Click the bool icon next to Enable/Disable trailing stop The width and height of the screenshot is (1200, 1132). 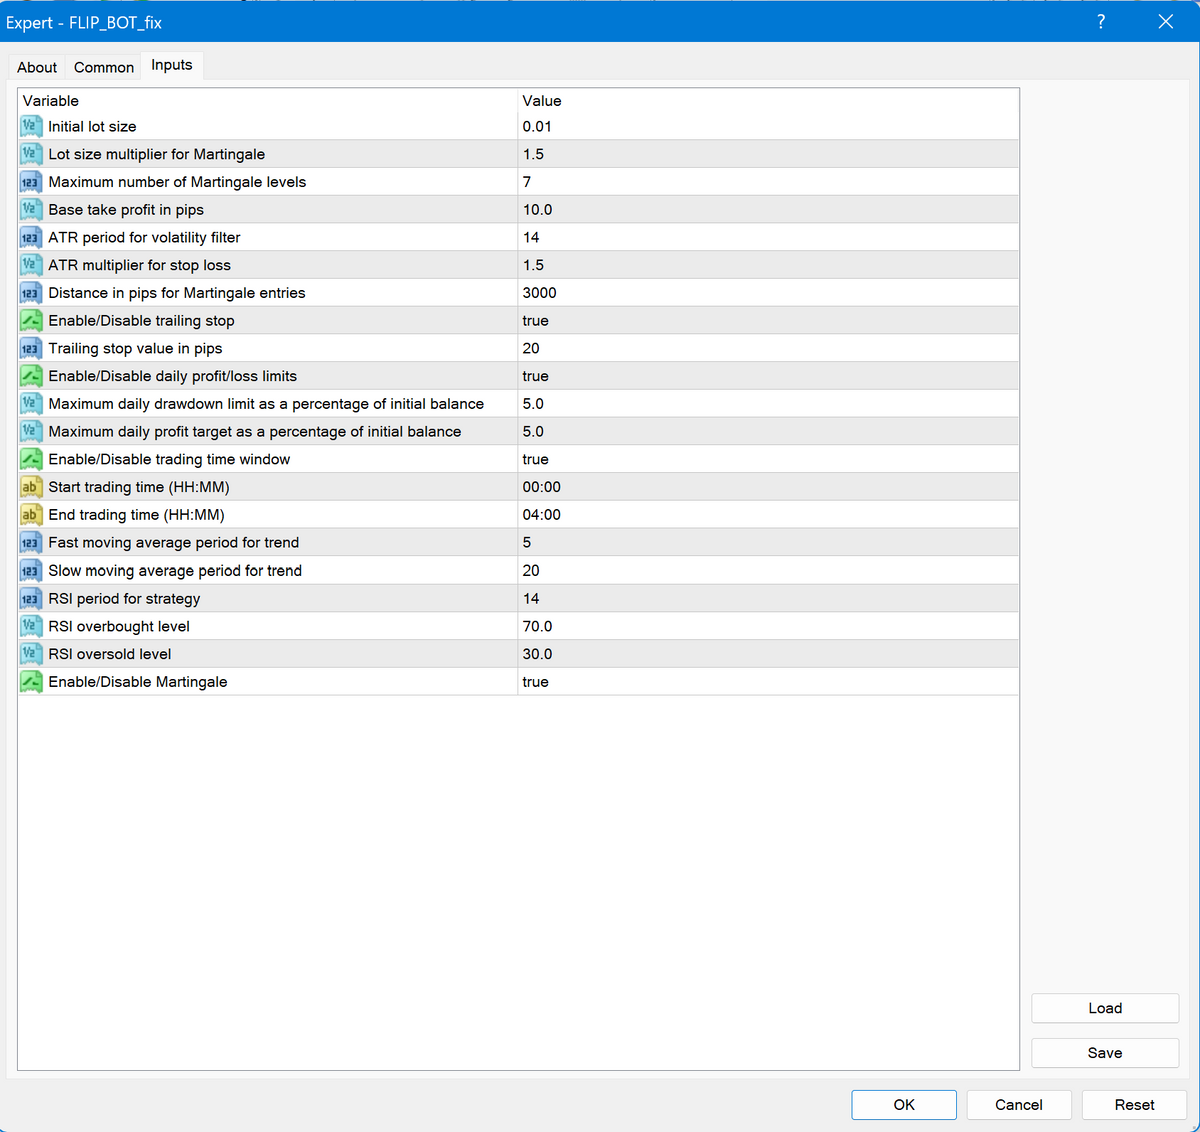30,321
